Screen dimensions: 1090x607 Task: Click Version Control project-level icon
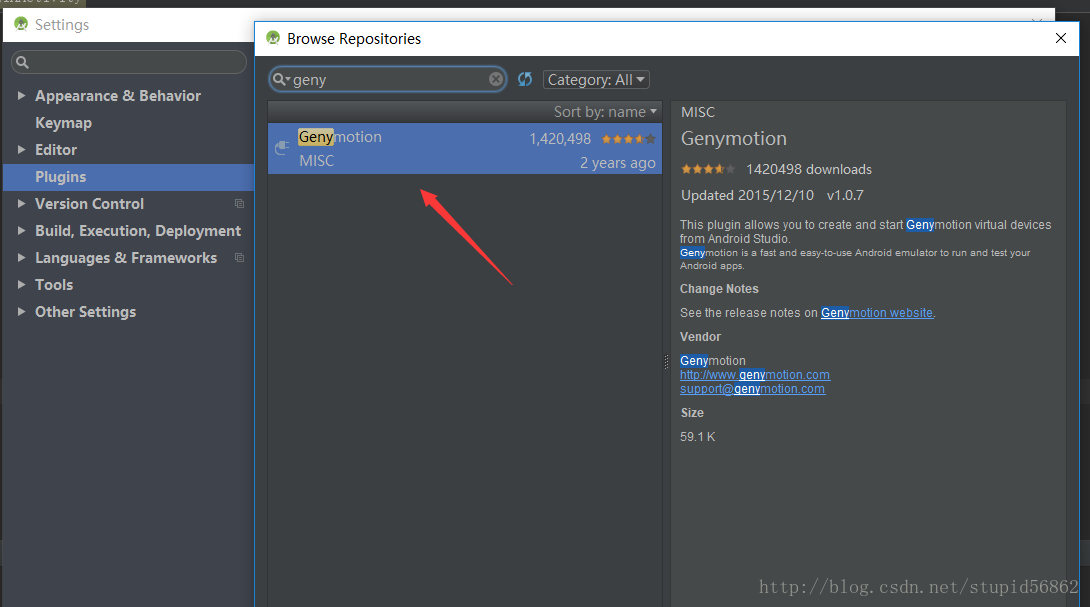coord(239,204)
